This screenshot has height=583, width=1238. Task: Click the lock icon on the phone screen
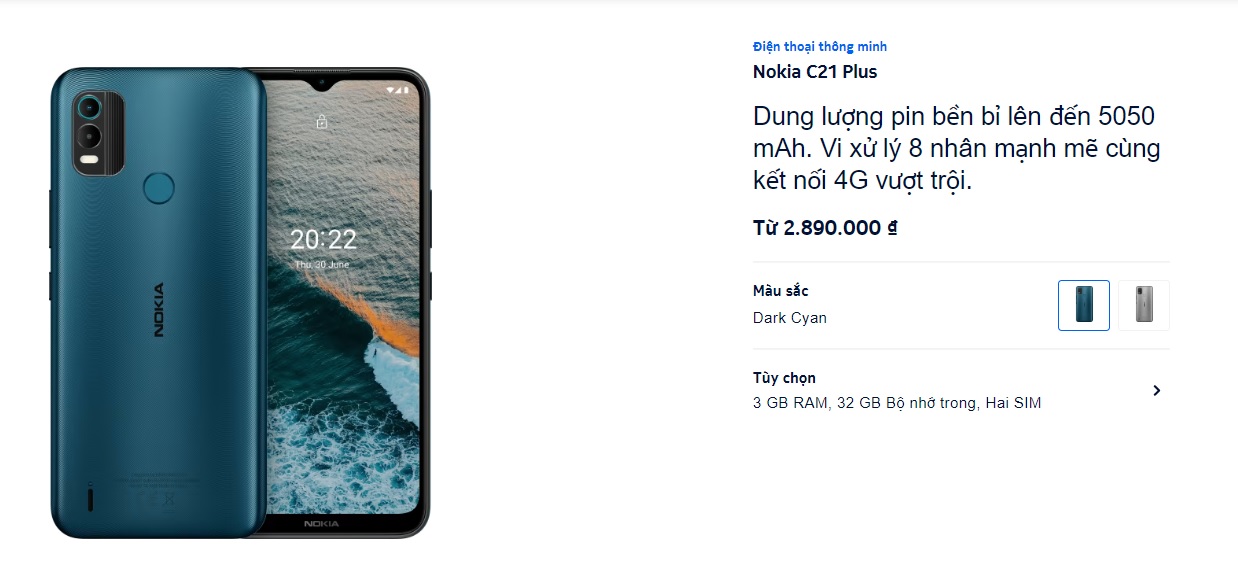(x=321, y=122)
